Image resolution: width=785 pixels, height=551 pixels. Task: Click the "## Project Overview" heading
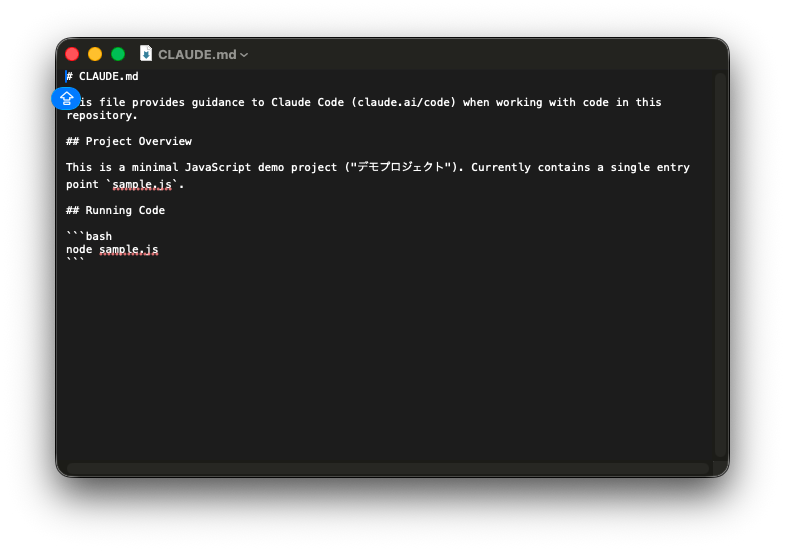(129, 141)
